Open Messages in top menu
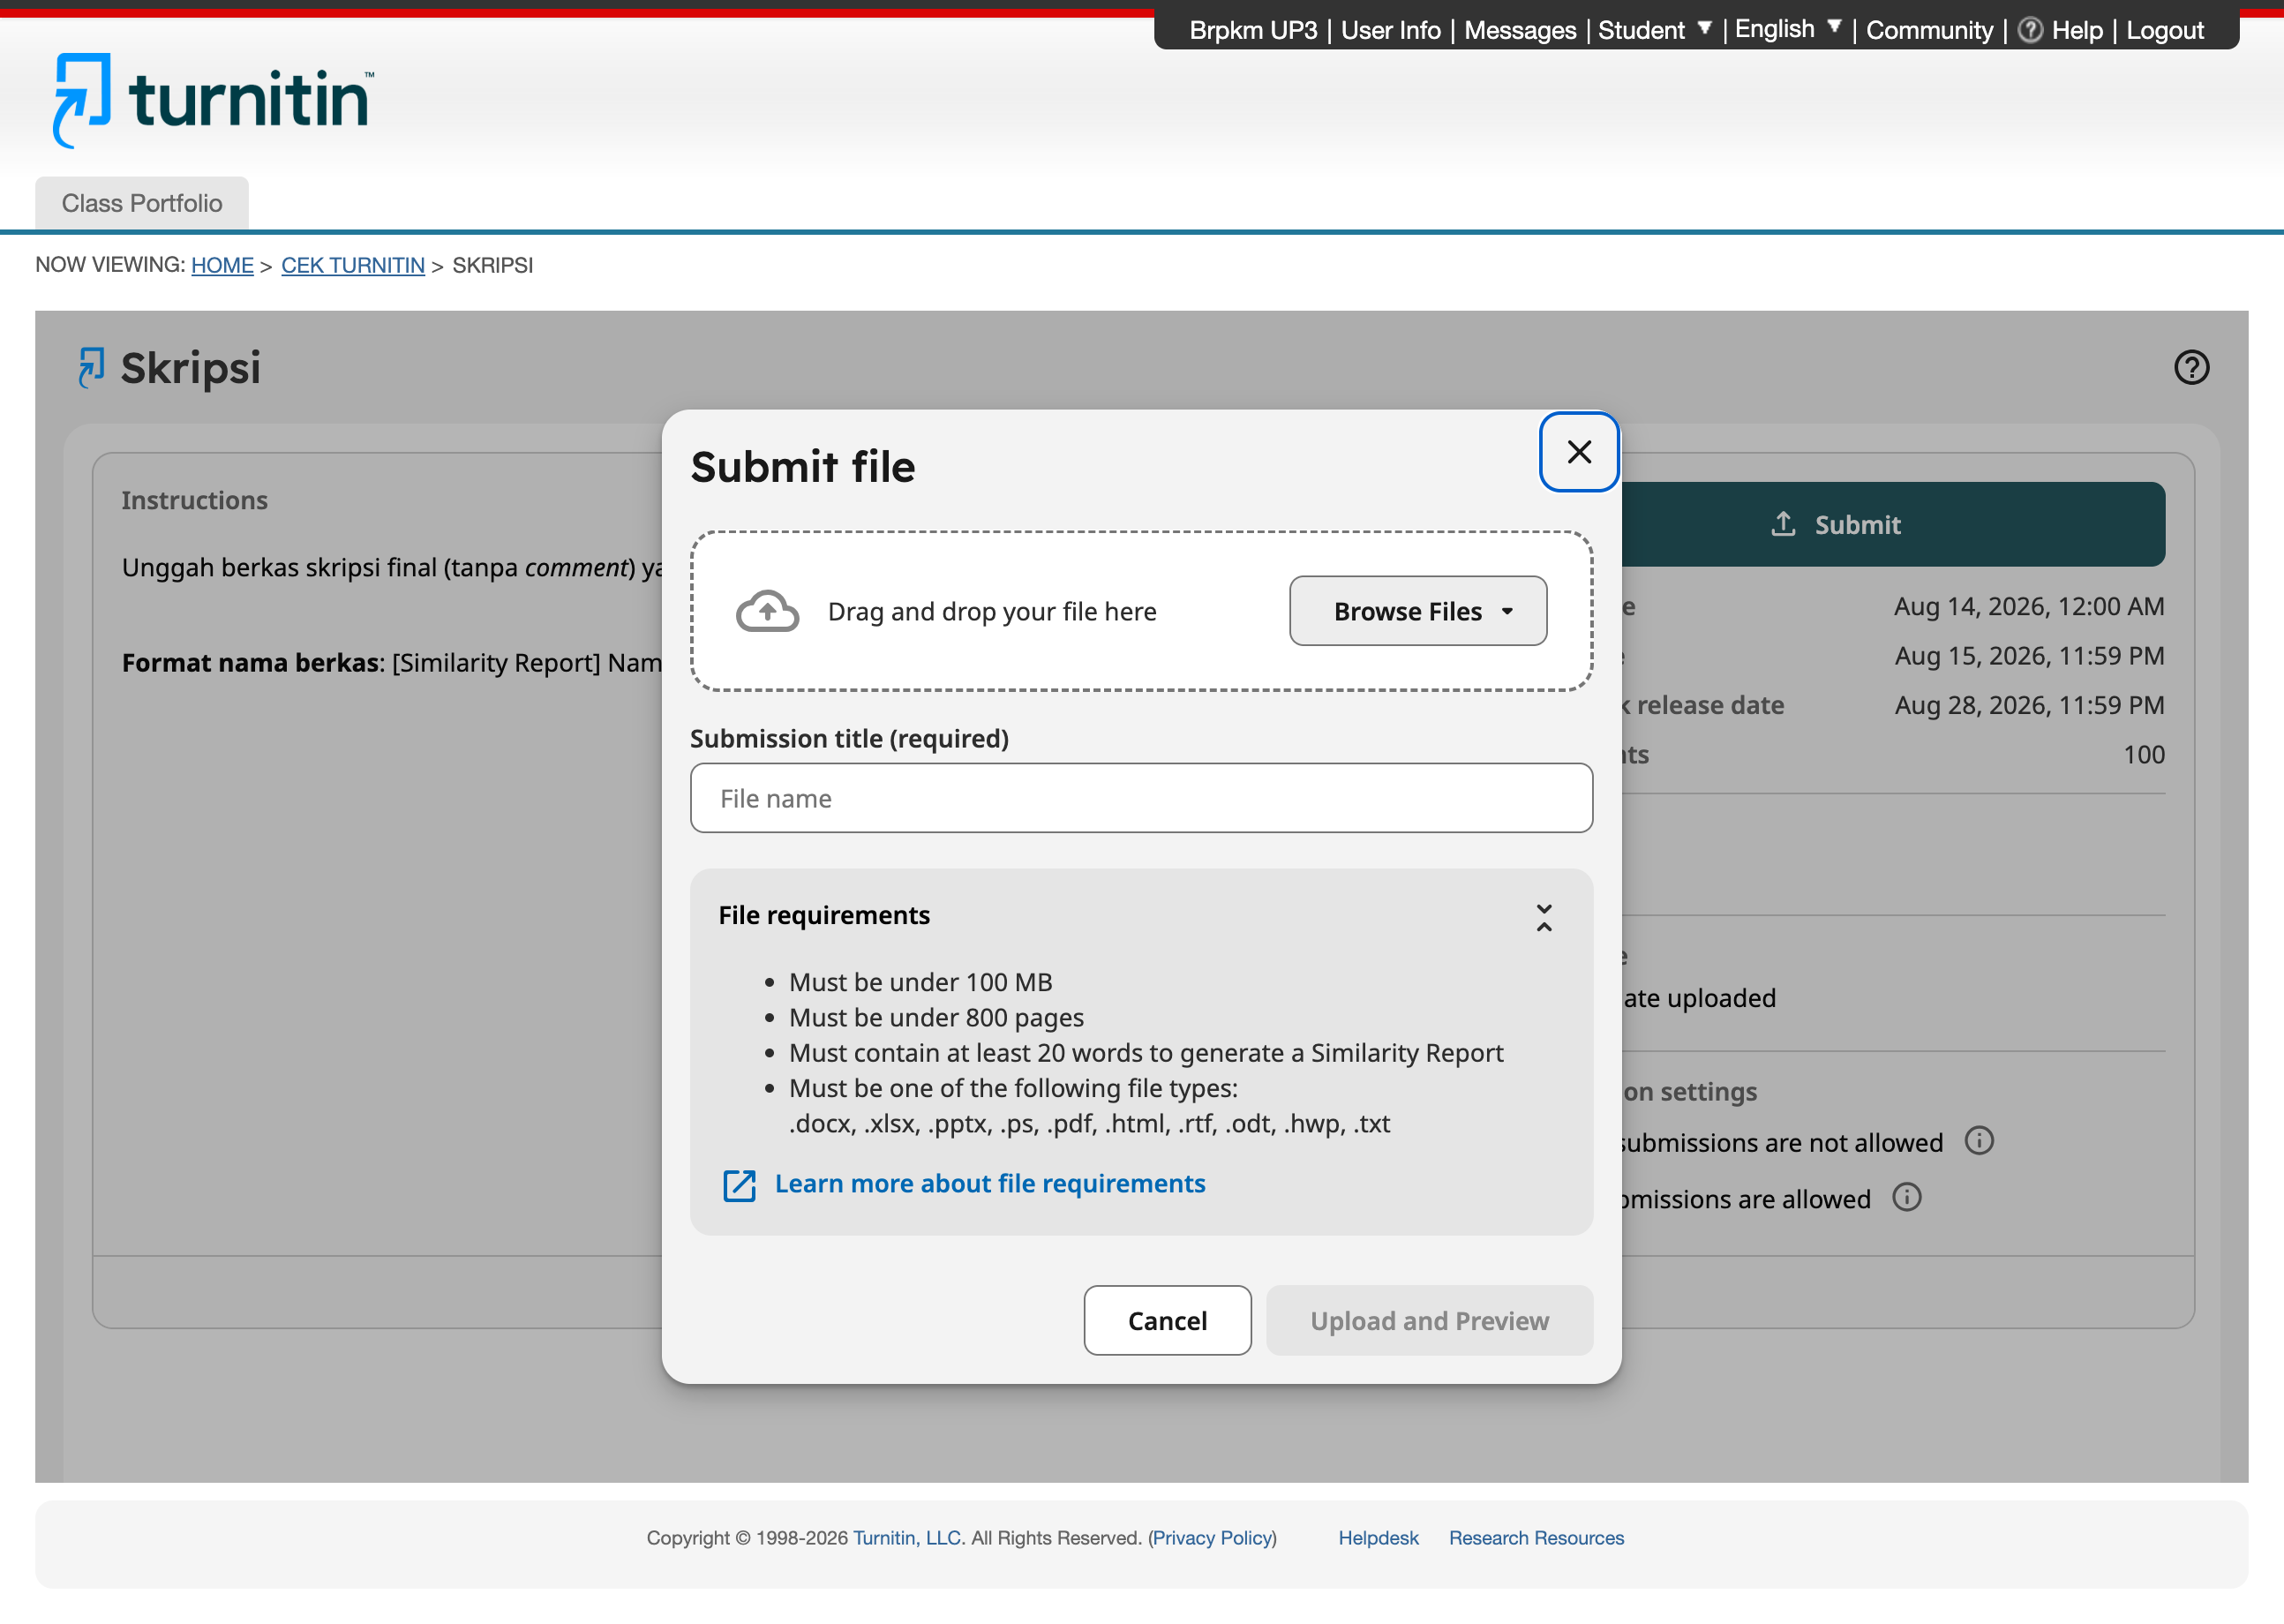Image resolution: width=2284 pixels, height=1624 pixels. point(1519,30)
